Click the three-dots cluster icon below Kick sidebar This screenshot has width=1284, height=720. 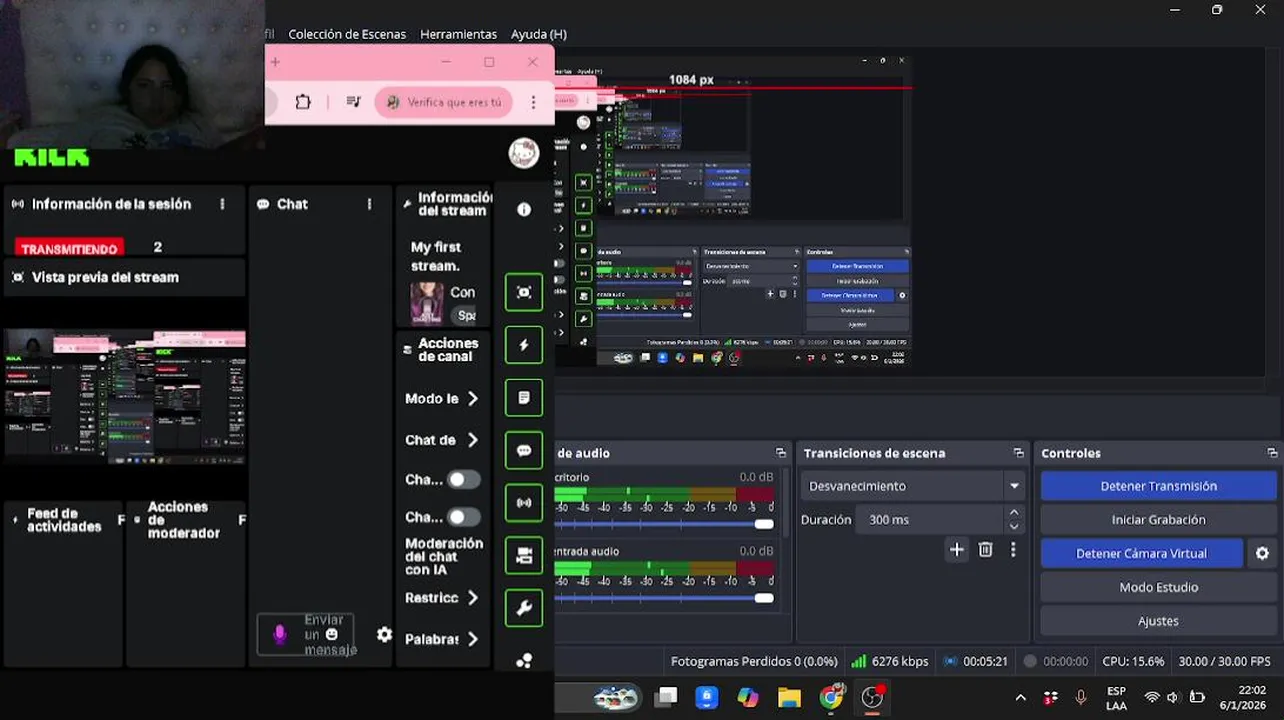[524, 660]
